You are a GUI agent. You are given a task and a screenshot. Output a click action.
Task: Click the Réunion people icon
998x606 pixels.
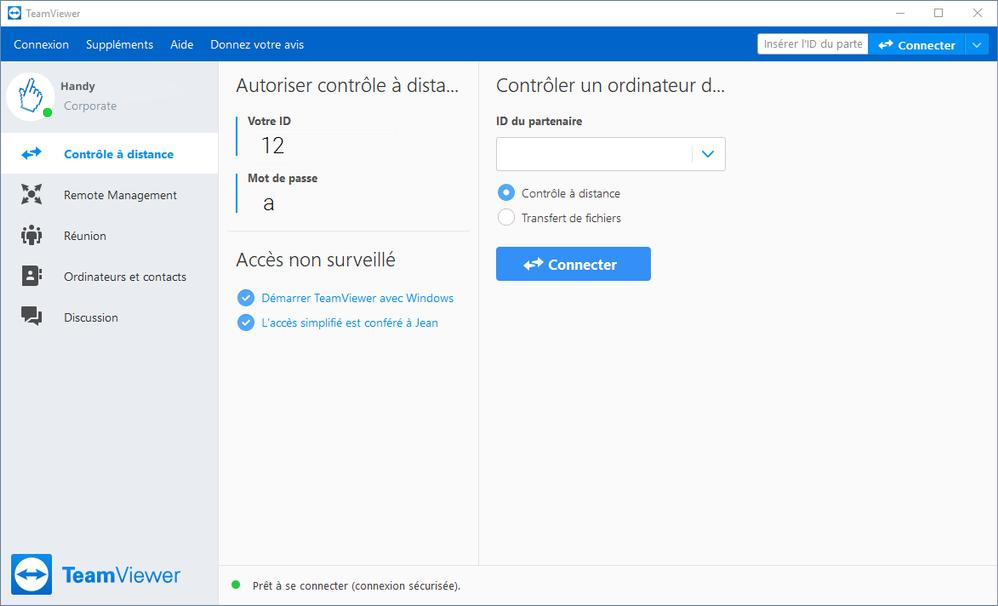click(32, 236)
